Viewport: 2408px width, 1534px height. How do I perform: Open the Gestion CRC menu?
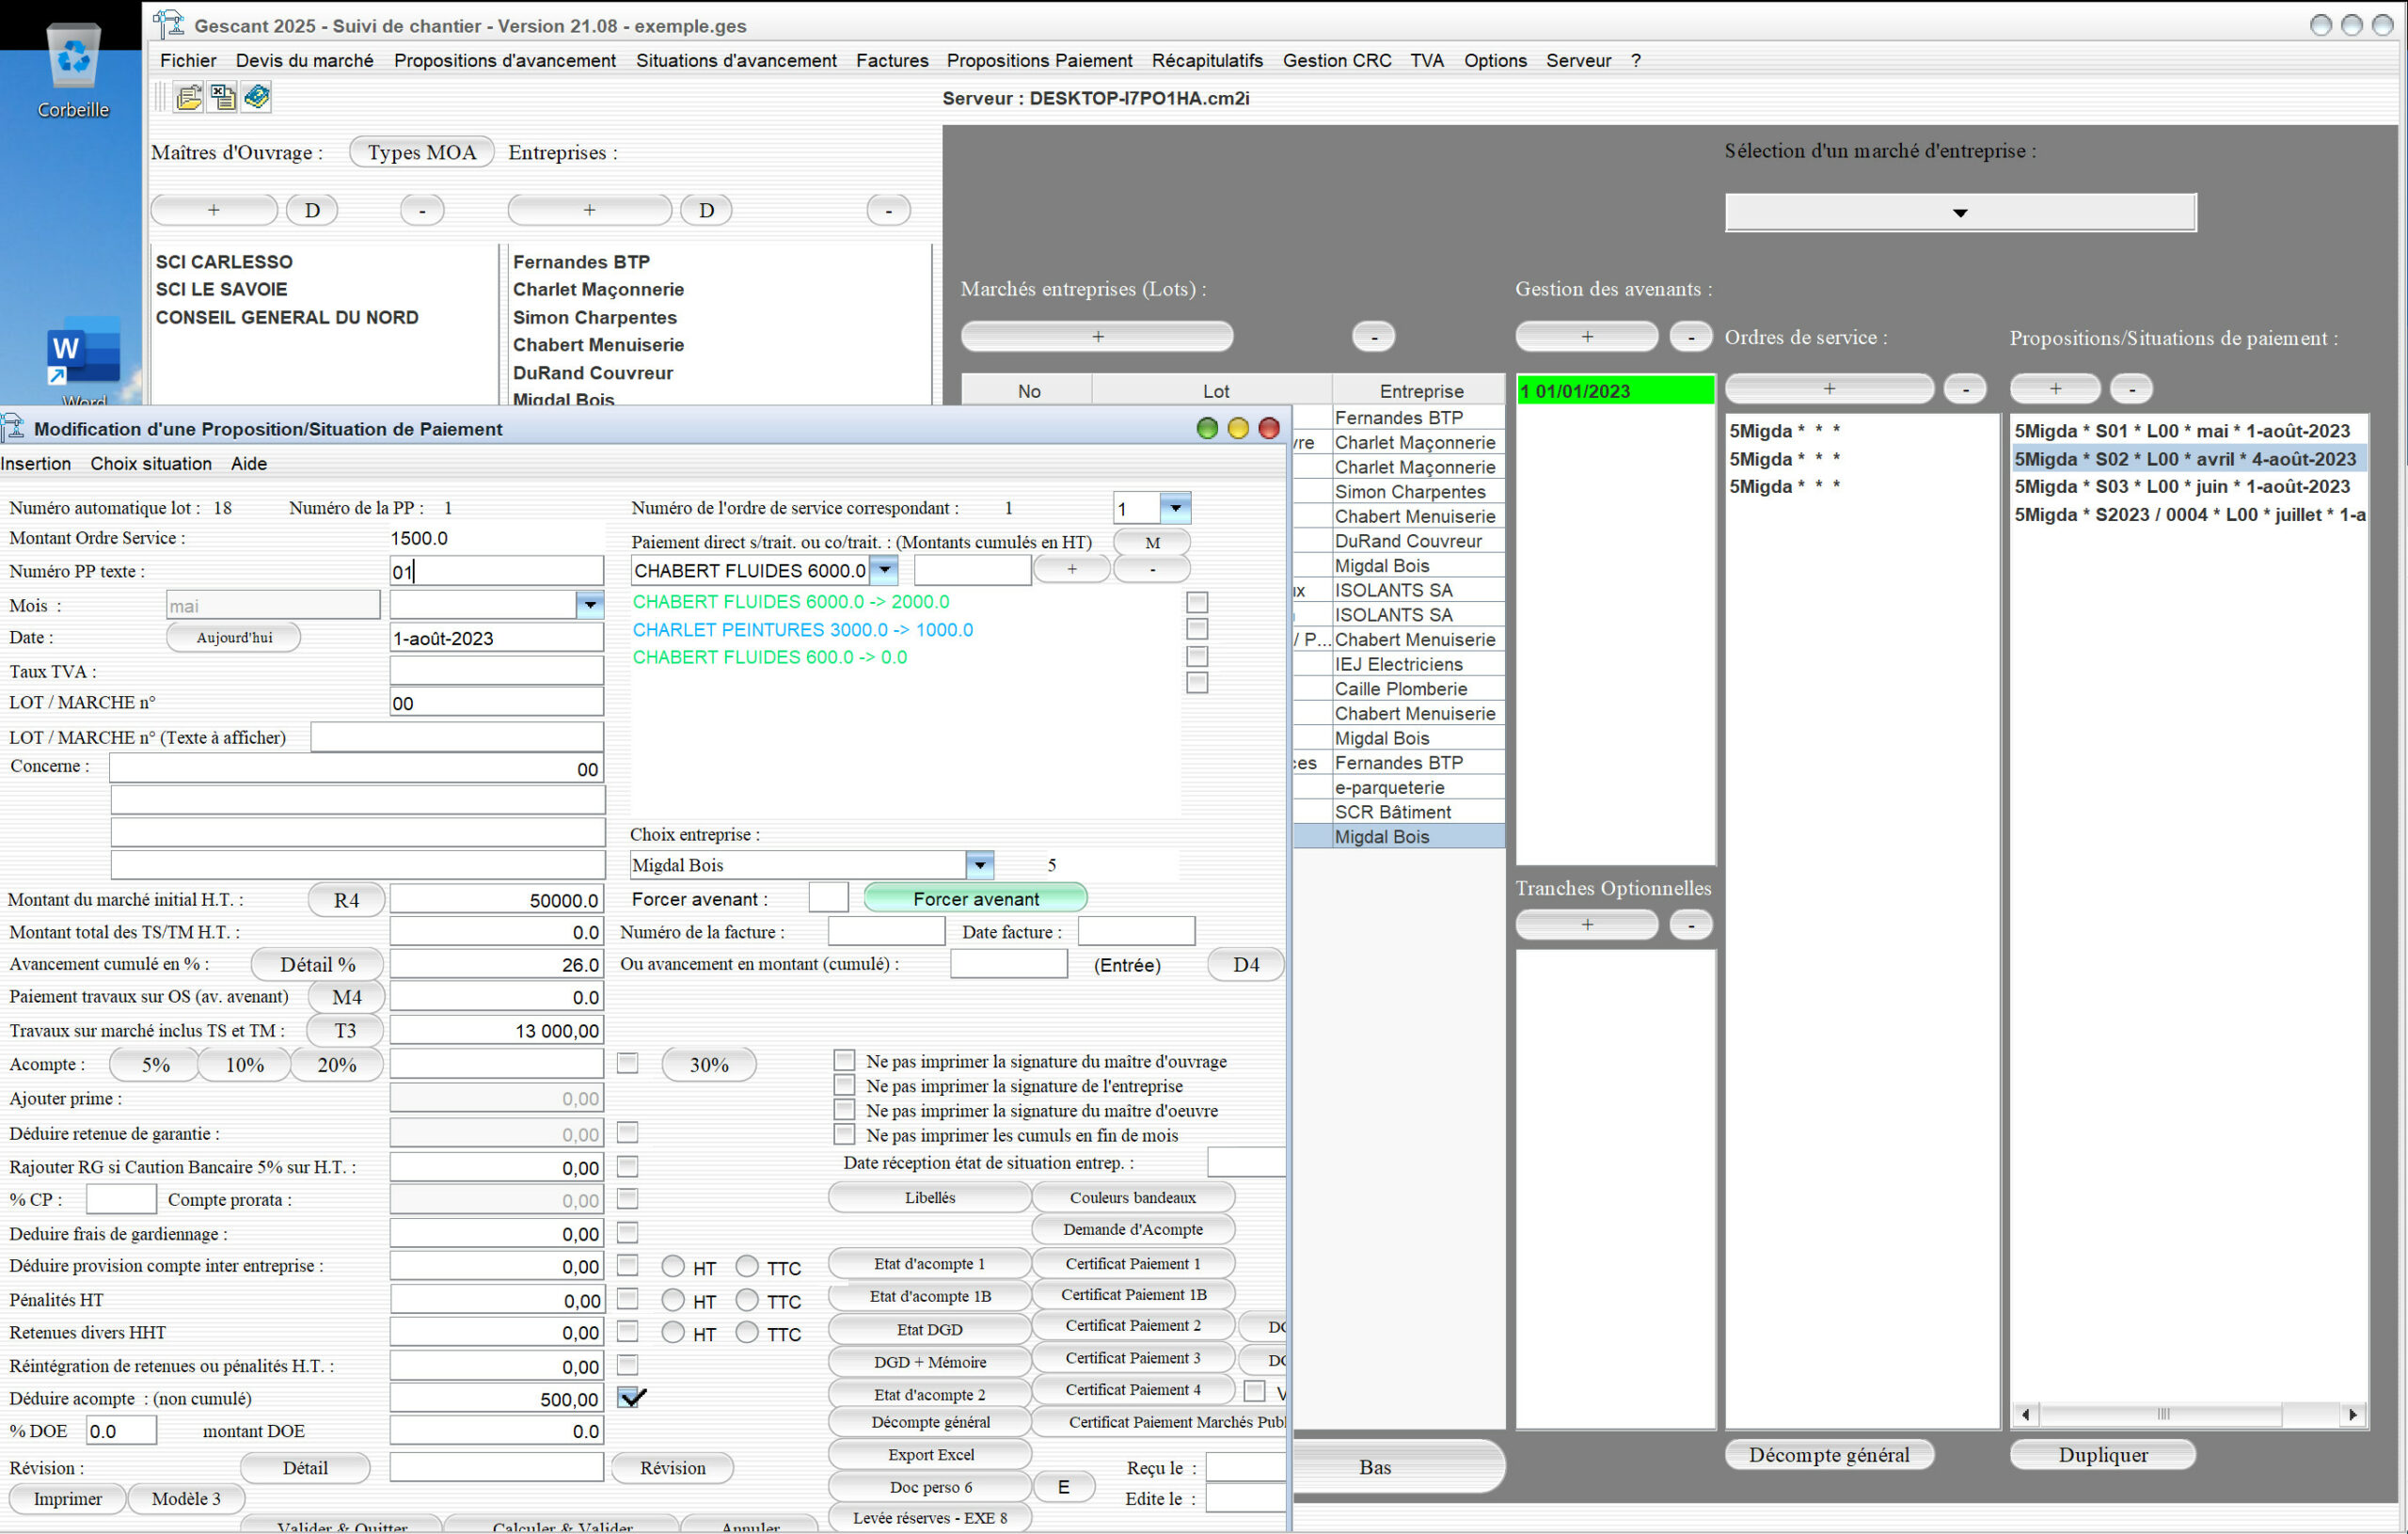coord(1337,60)
